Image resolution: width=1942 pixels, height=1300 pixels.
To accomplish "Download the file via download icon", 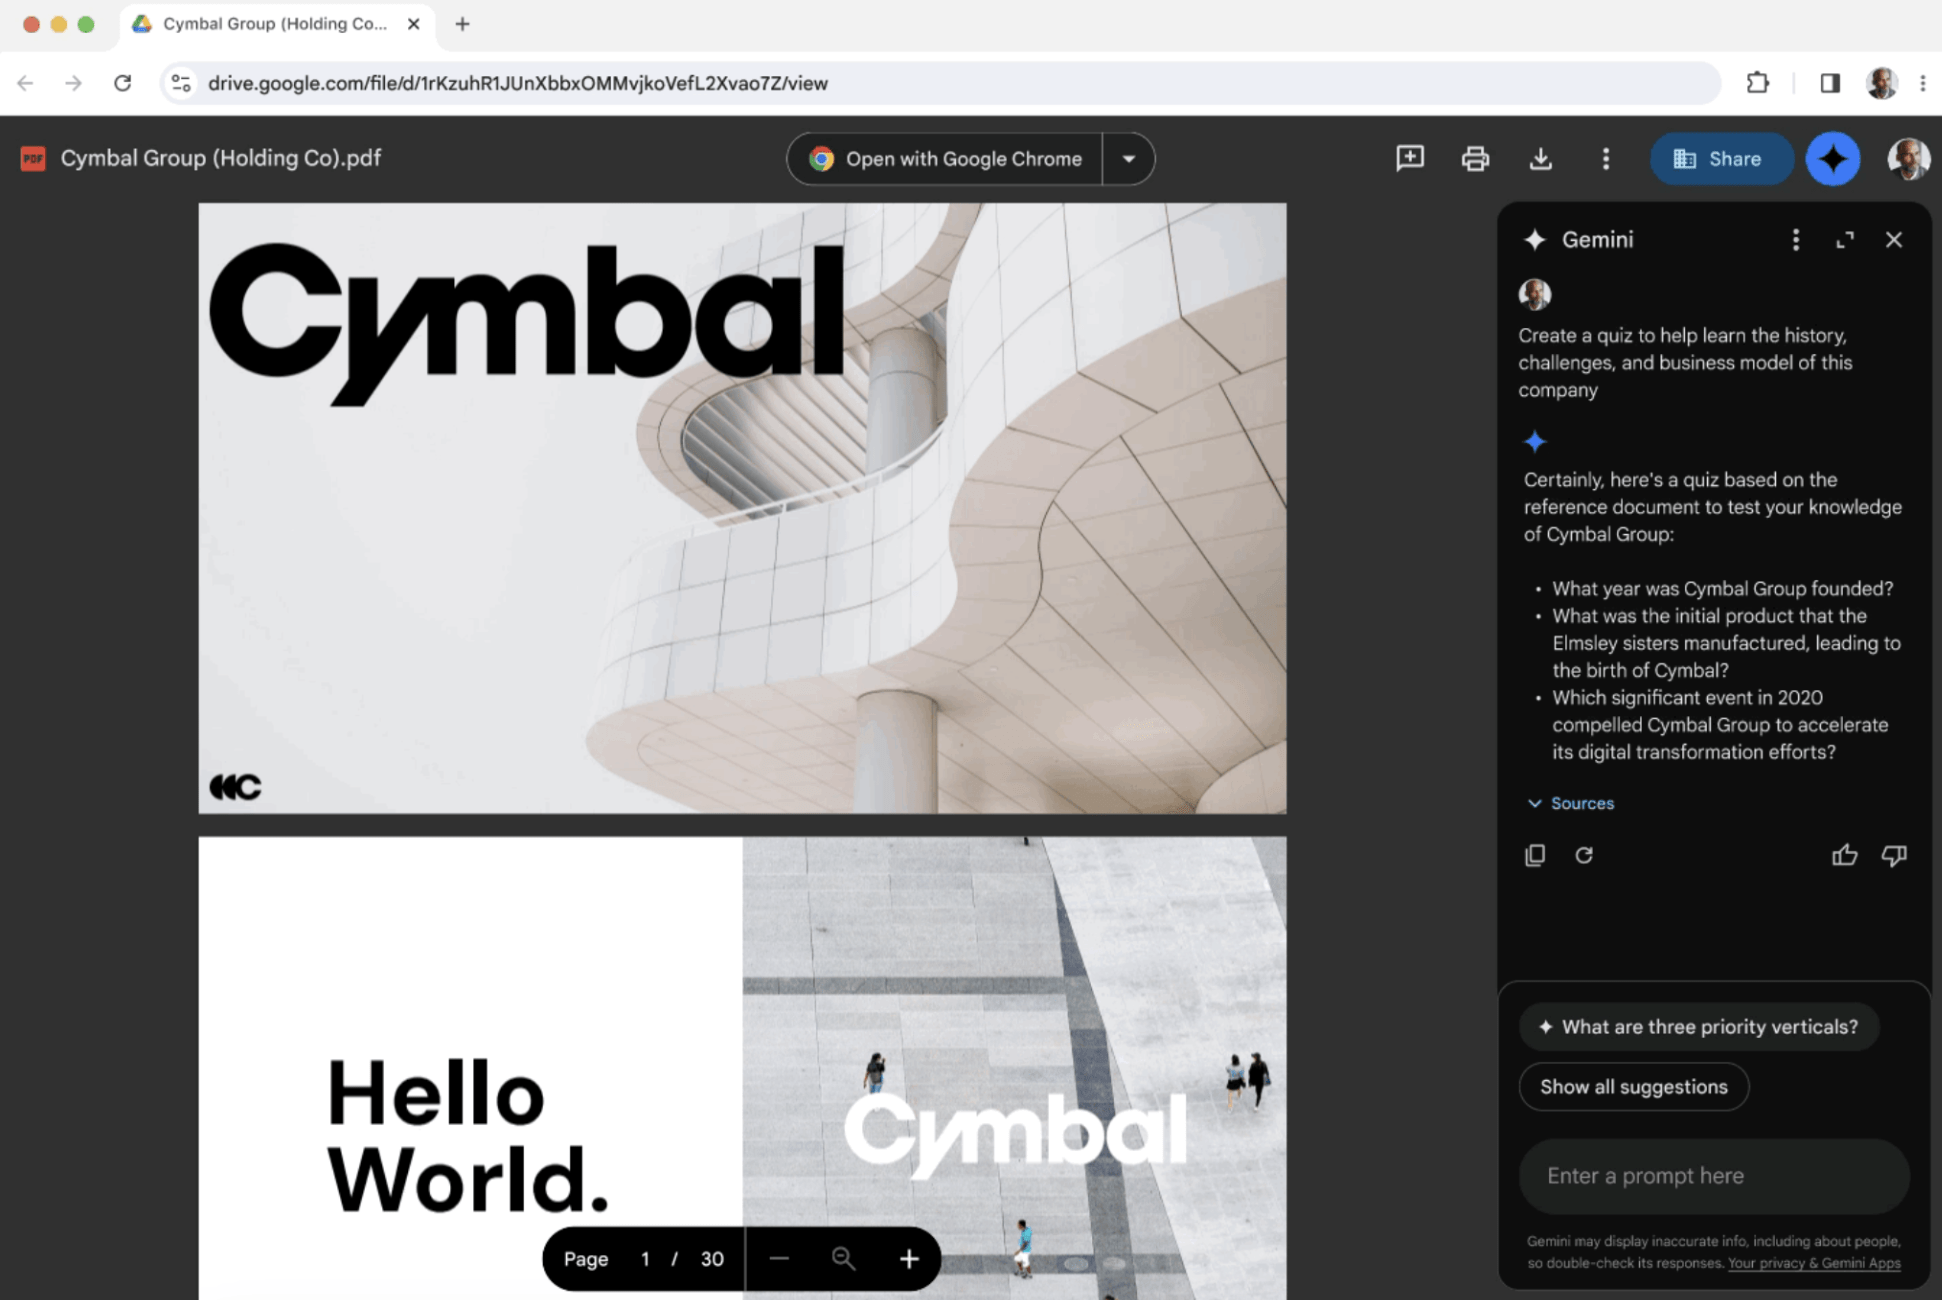I will pyautogui.click(x=1541, y=158).
